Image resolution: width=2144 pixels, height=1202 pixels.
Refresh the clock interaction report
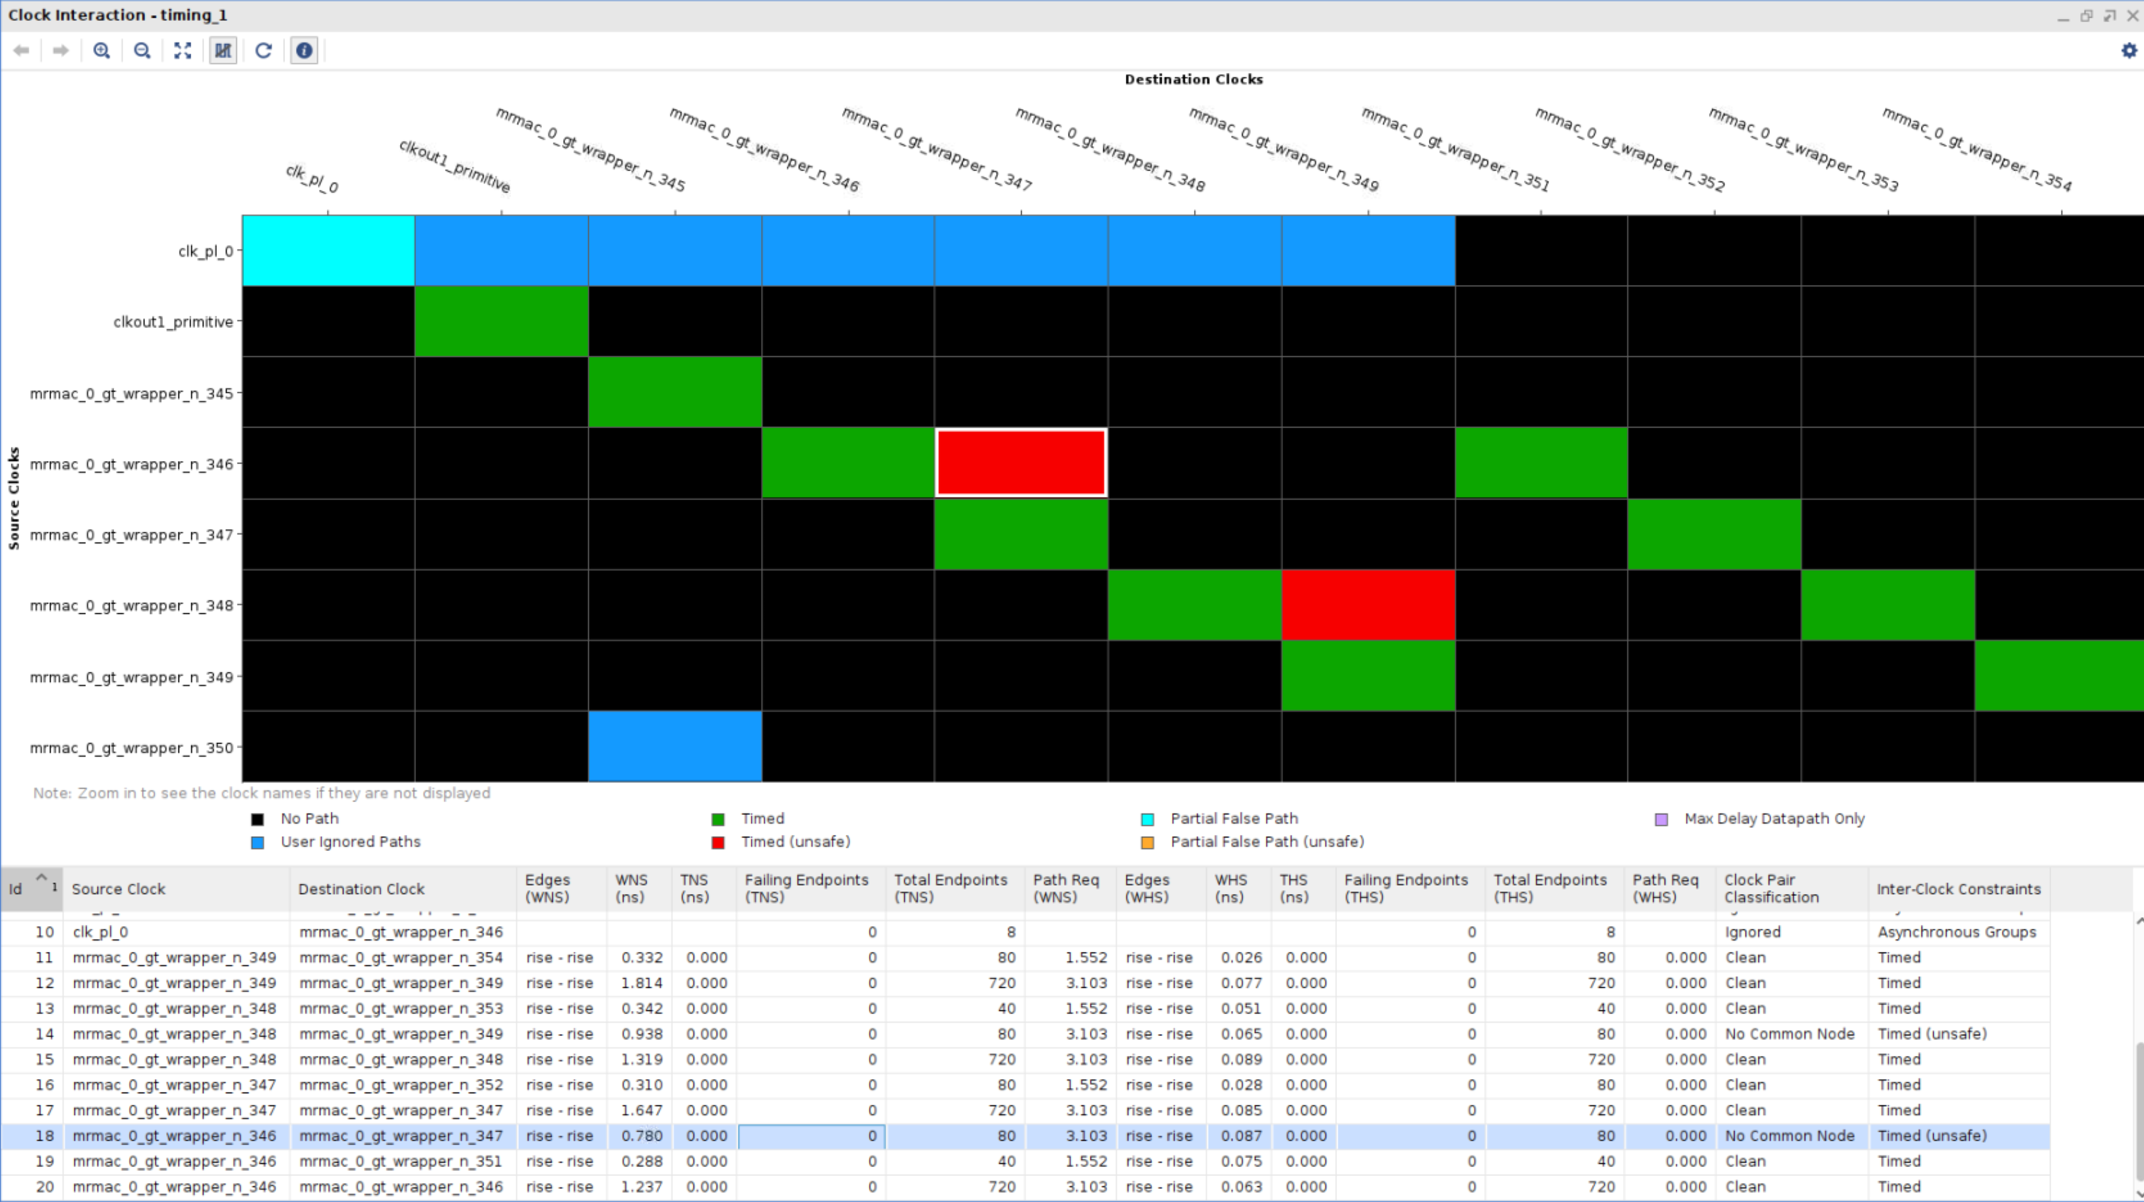point(263,51)
